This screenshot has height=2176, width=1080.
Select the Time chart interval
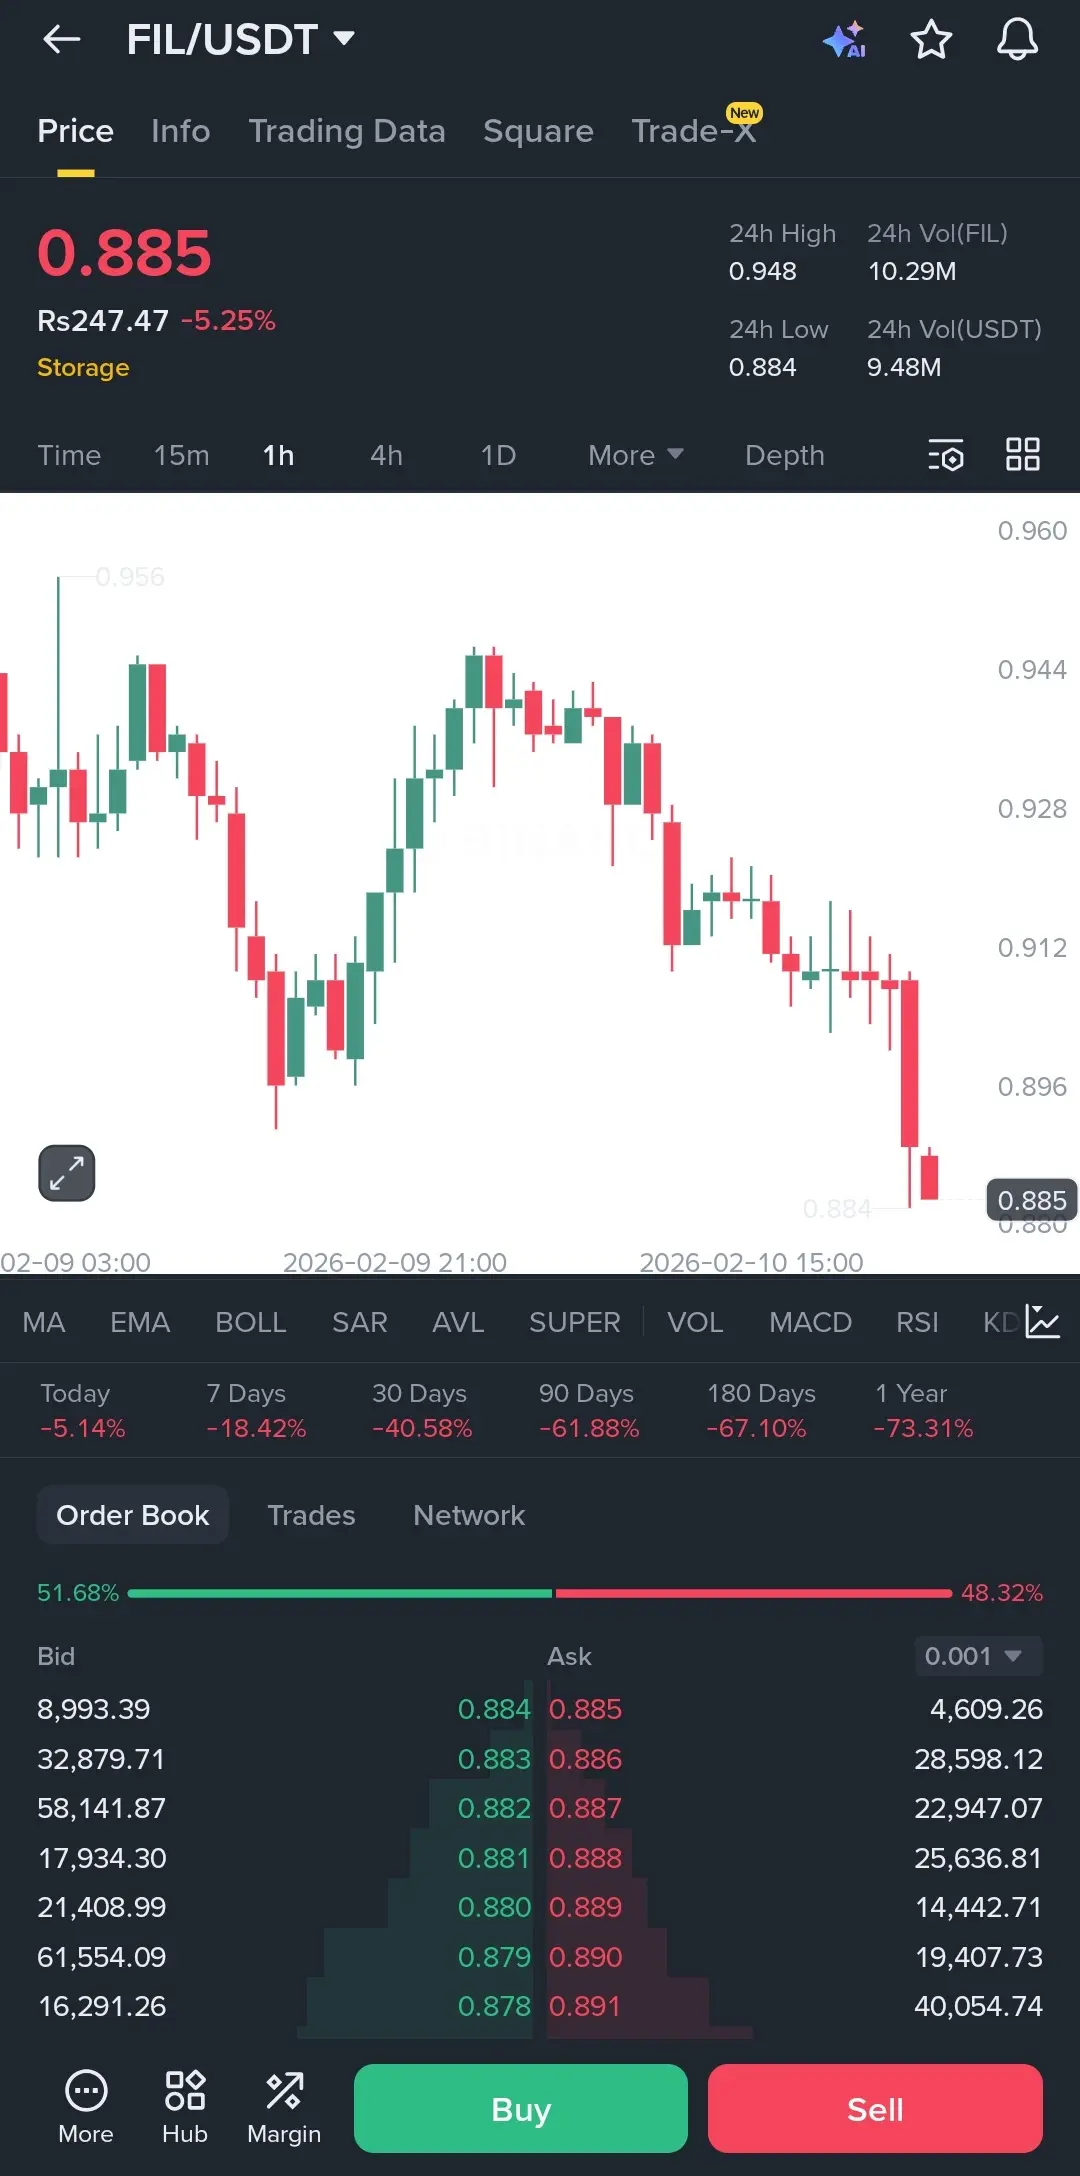[69, 455]
